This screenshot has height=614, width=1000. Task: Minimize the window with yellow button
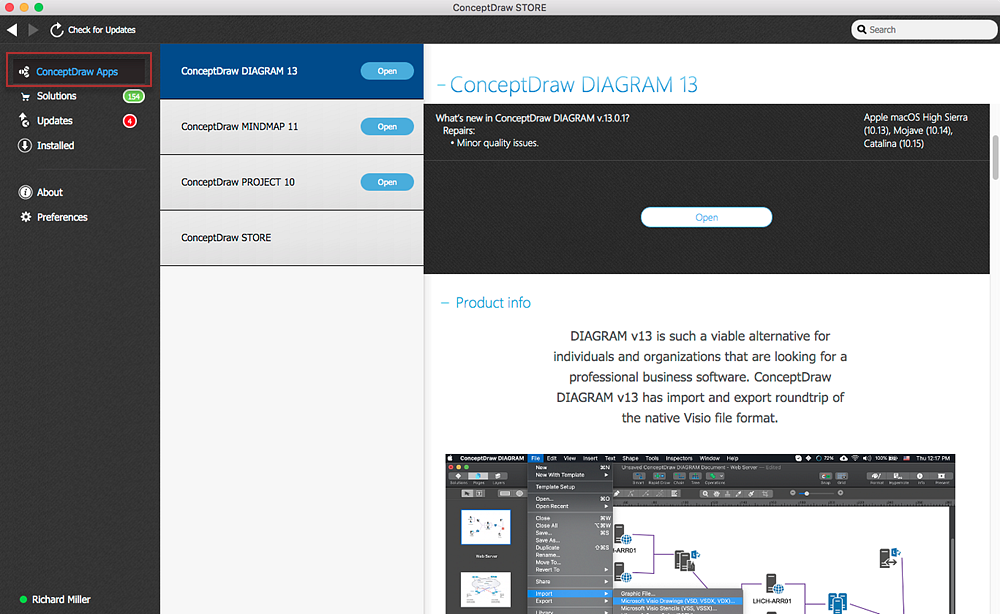pos(24,7)
